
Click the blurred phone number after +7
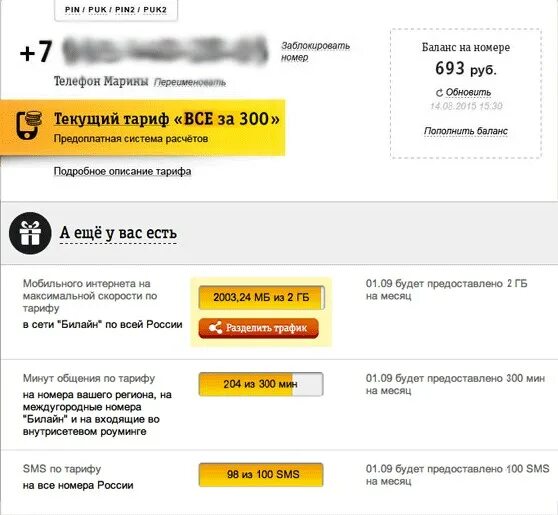coord(165,50)
